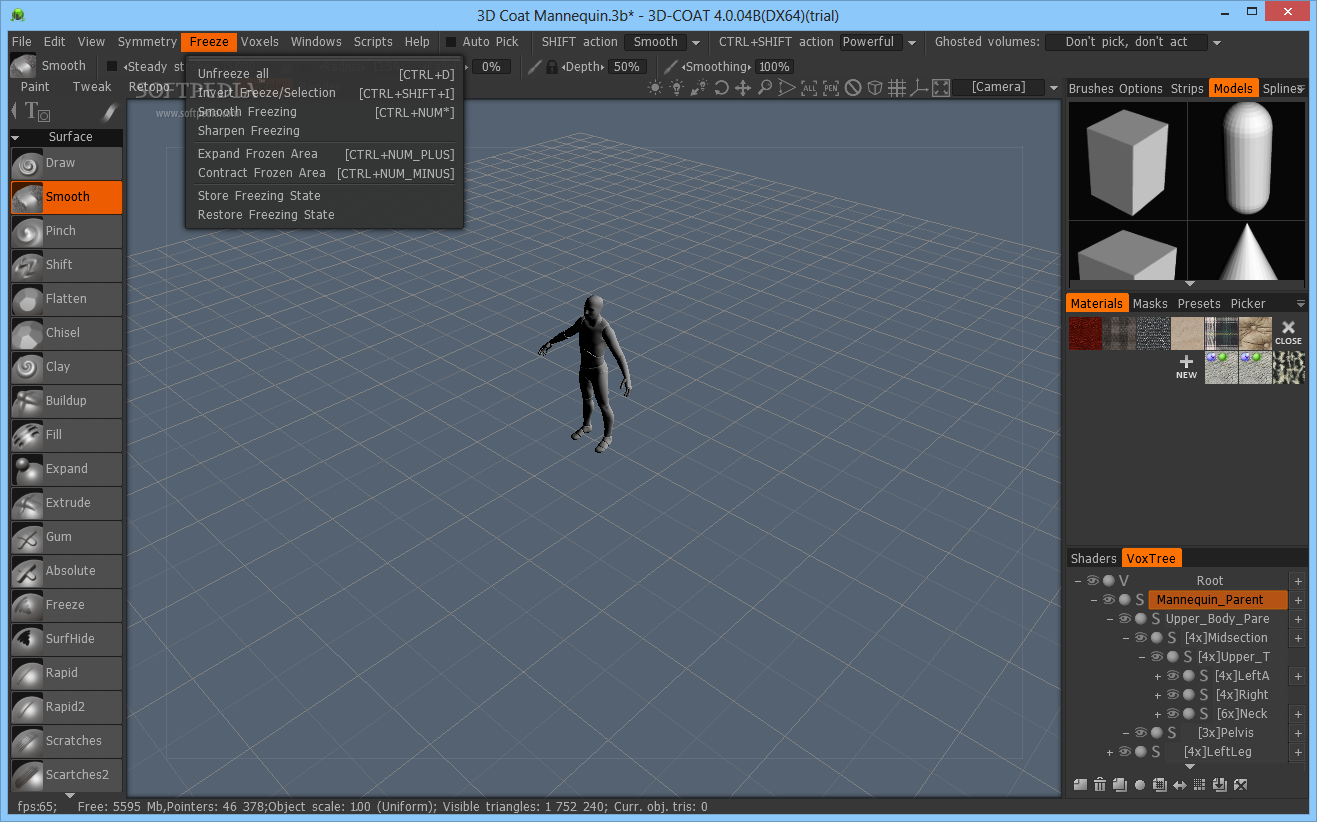Image resolution: width=1317 pixels, height=822 pixels.
Task: Enable the Auto Pick checkbox
Action: coord(451,42)
